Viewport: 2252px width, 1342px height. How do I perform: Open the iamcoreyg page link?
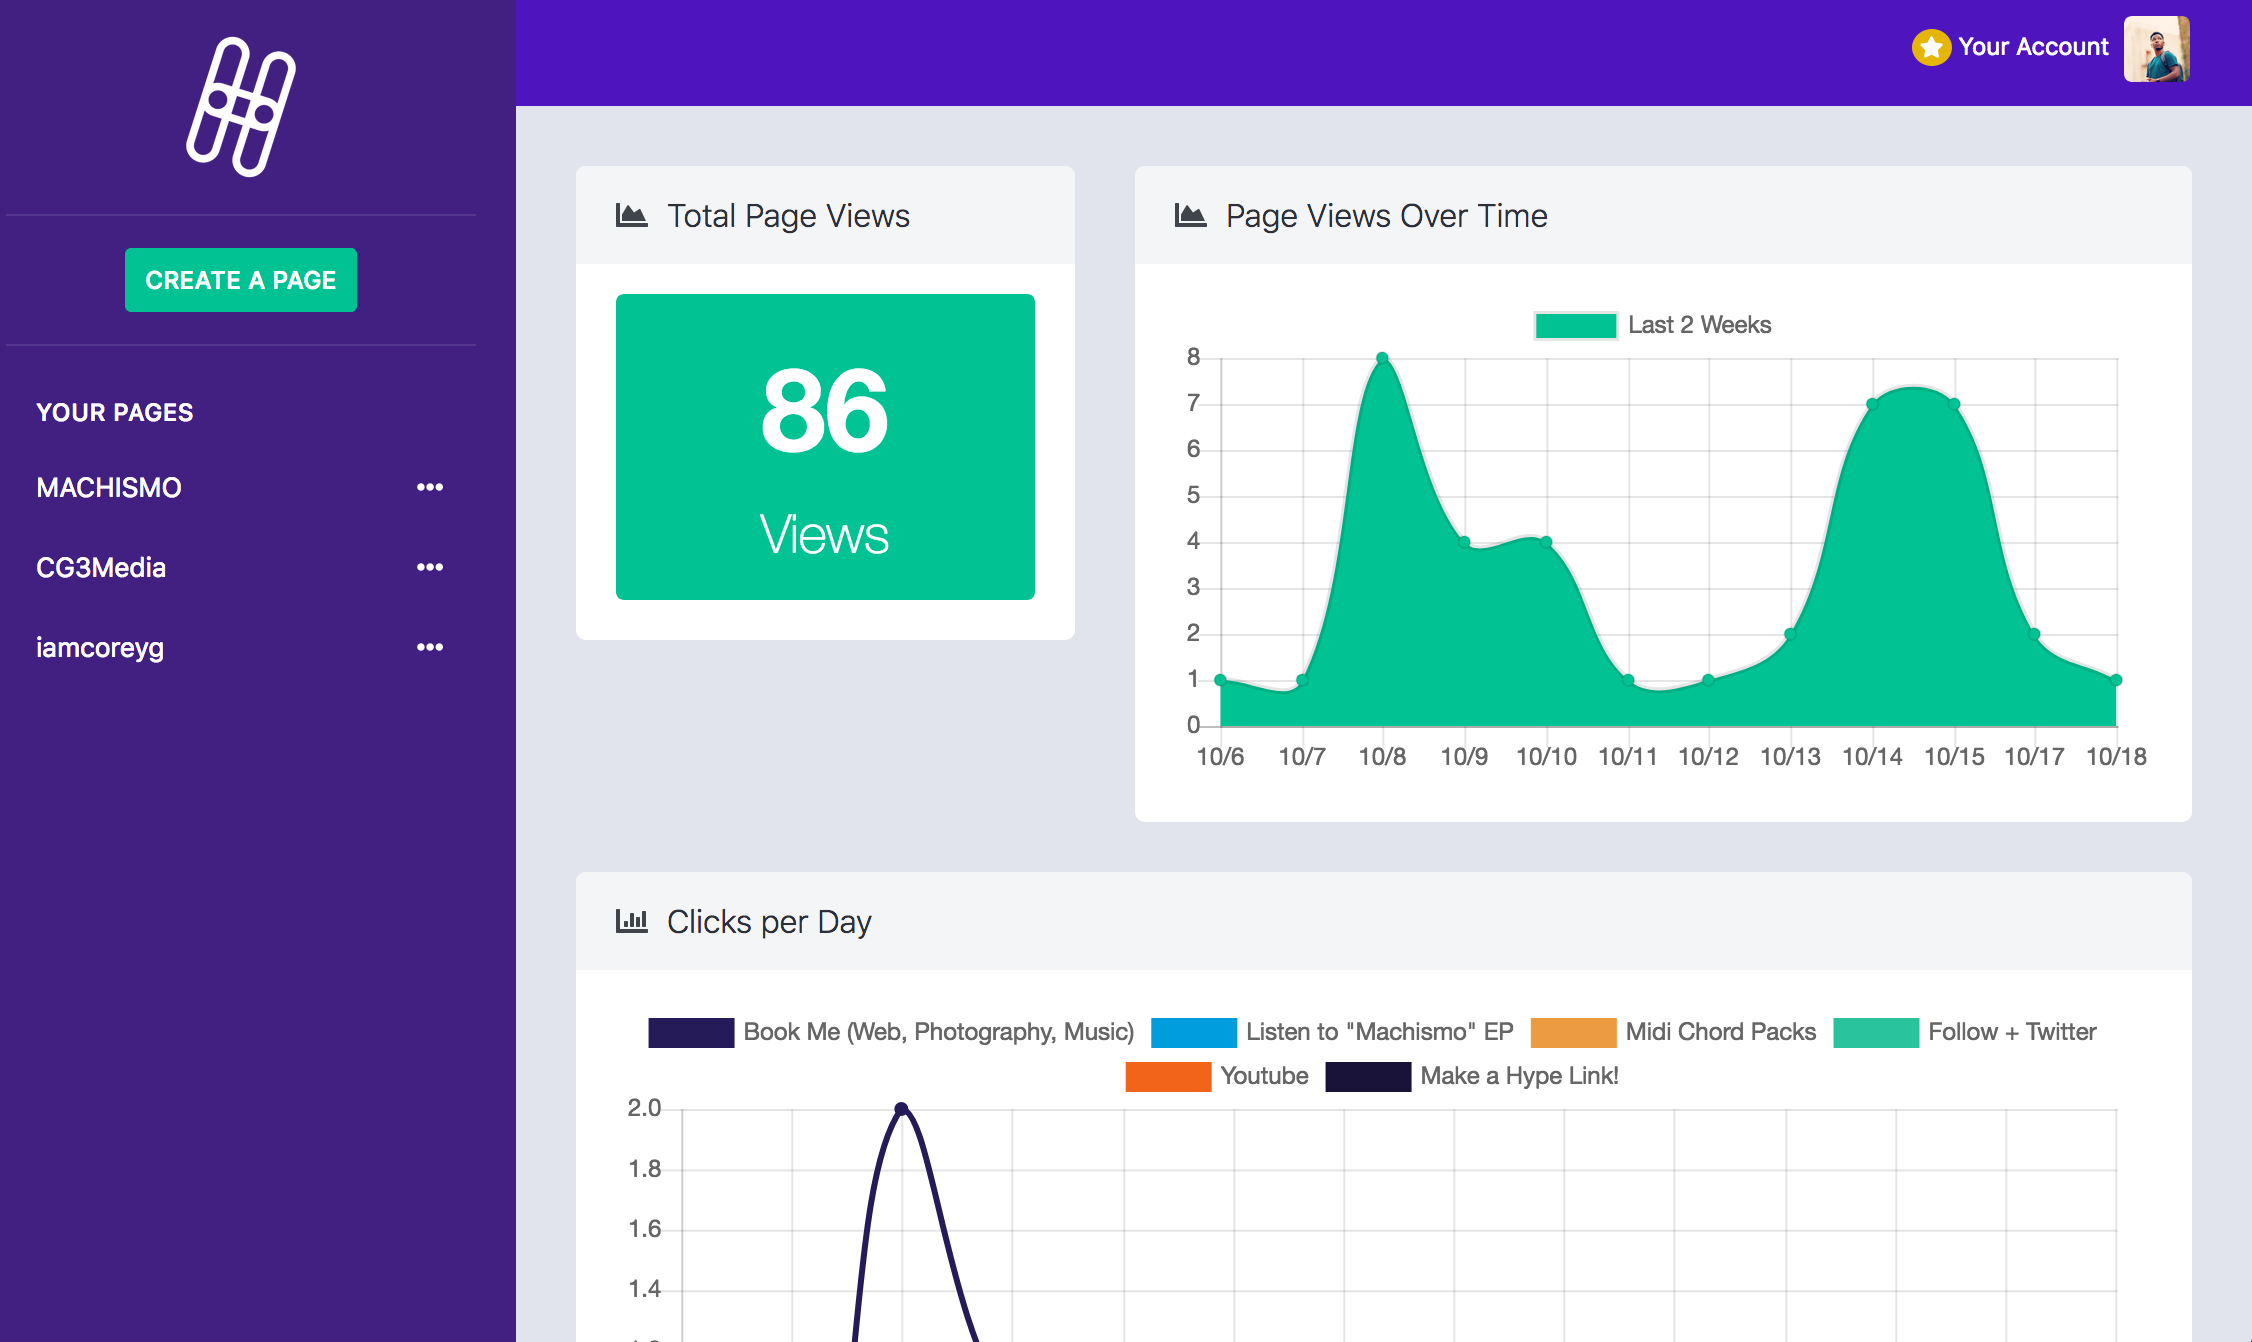(x=101, y=647)
